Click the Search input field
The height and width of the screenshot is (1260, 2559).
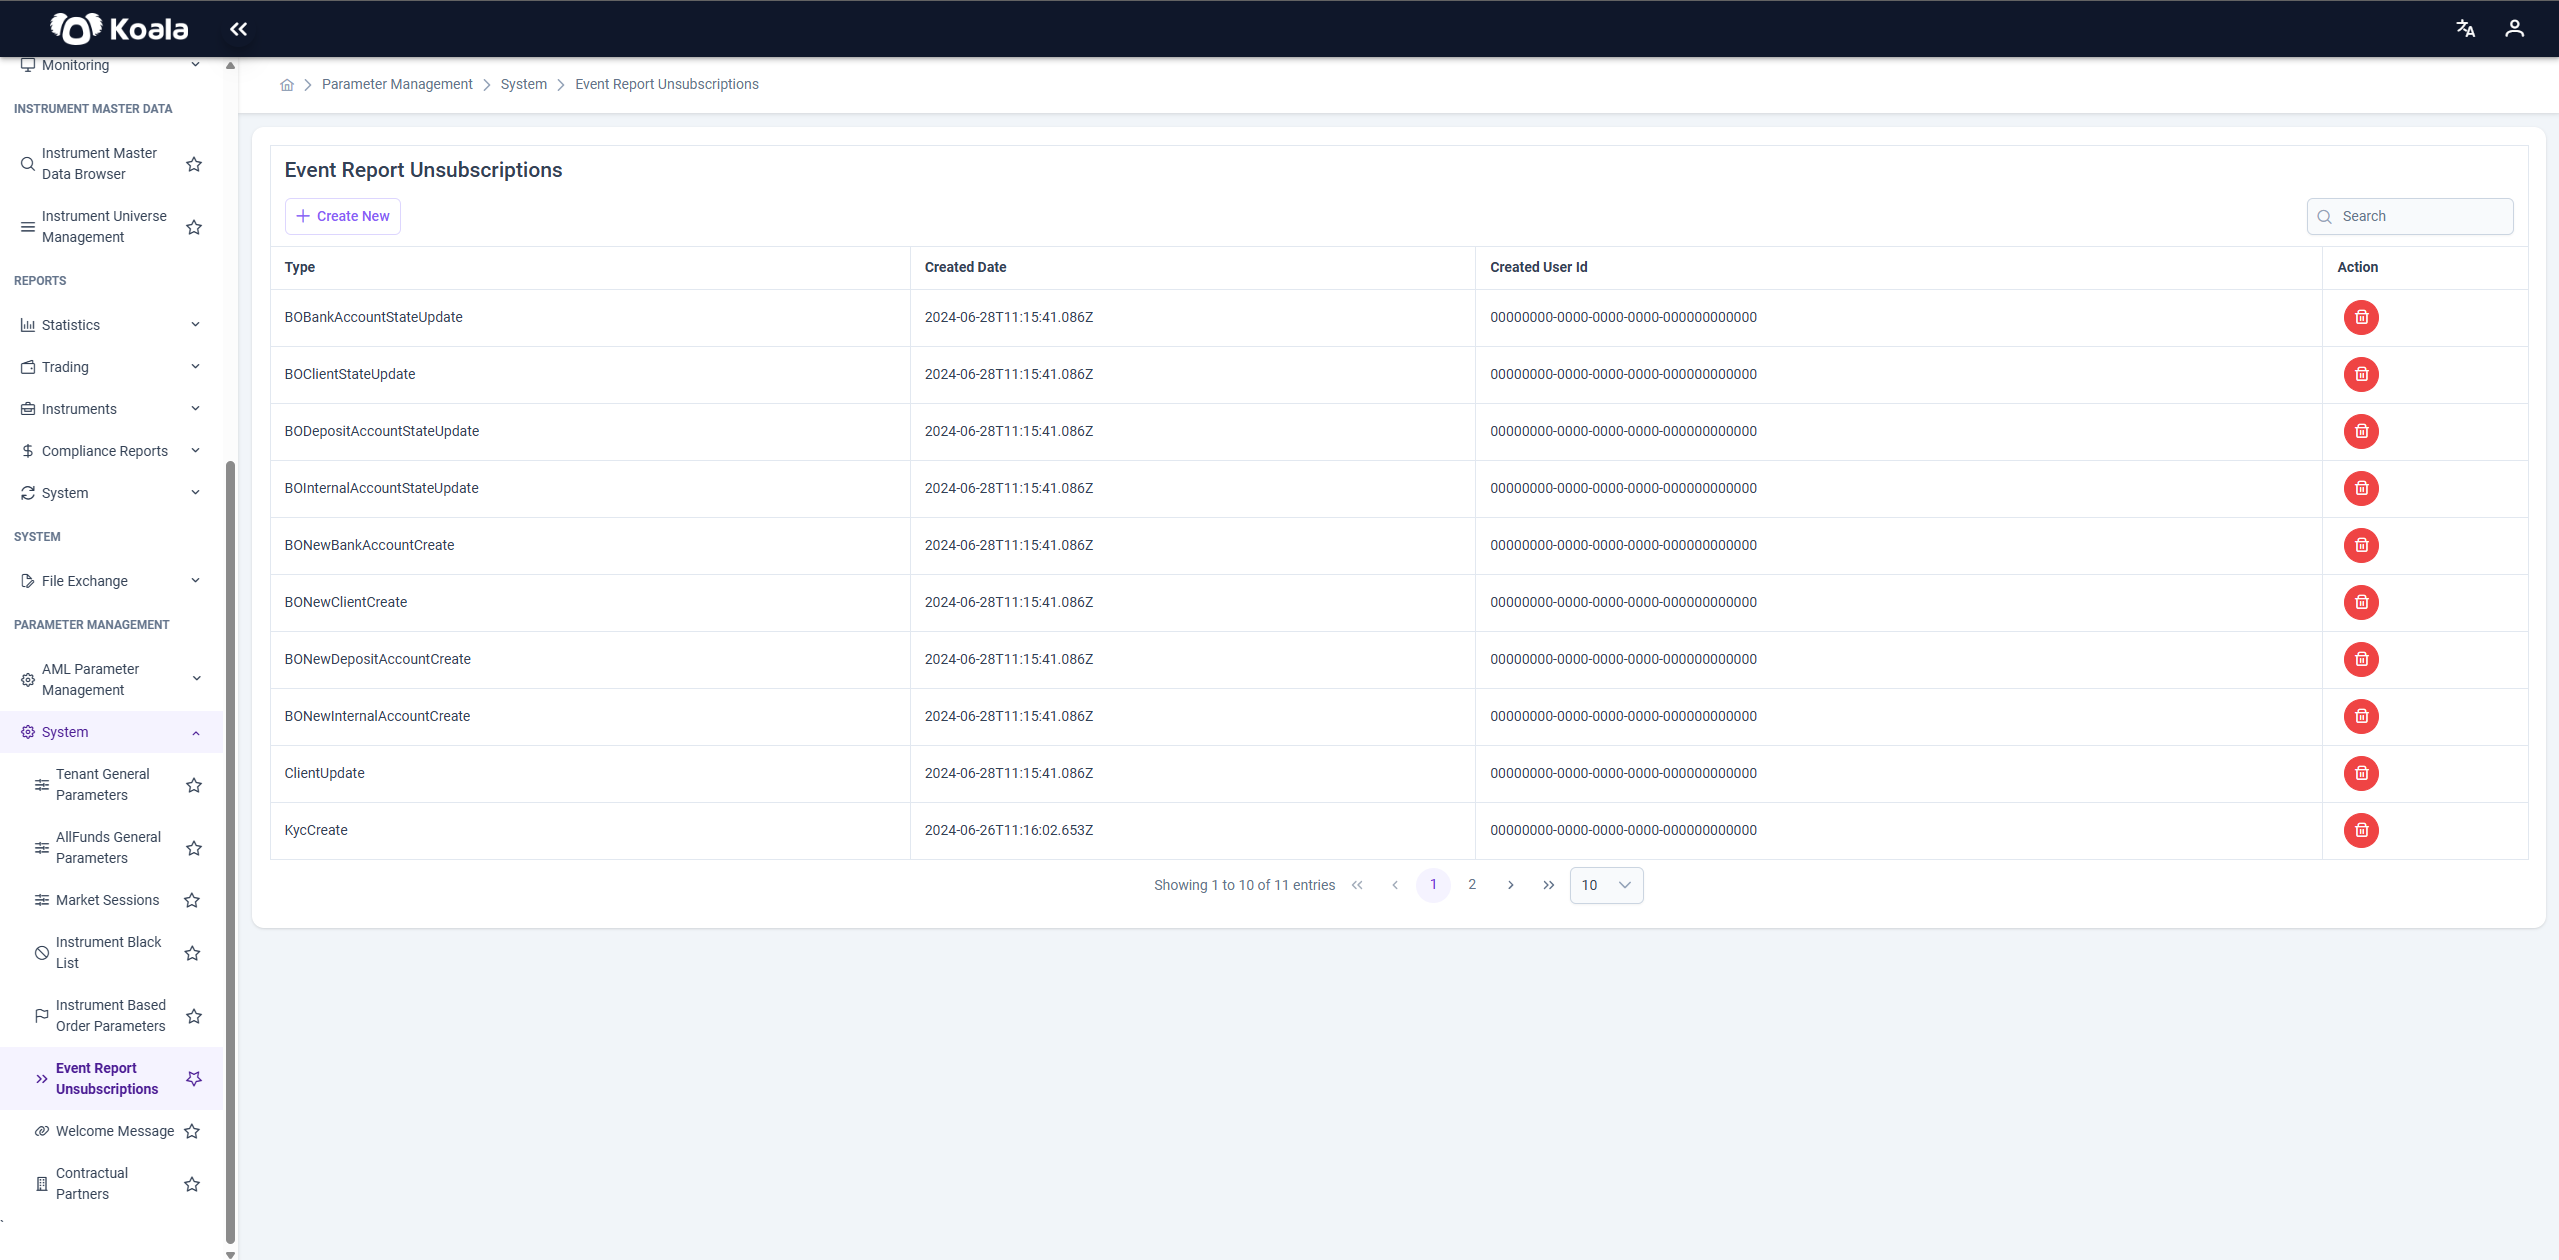(x=2410, y=216)
